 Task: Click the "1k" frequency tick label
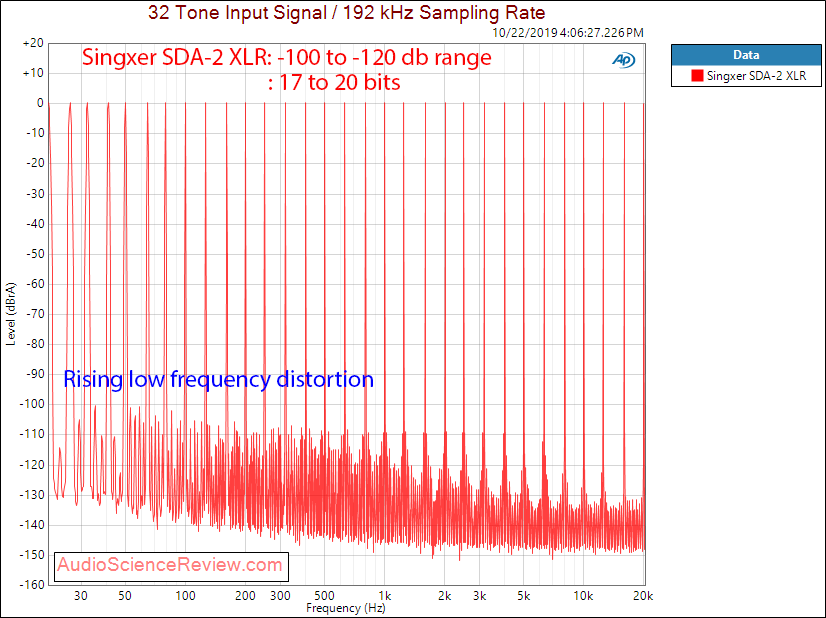click(x=385, y=596)
